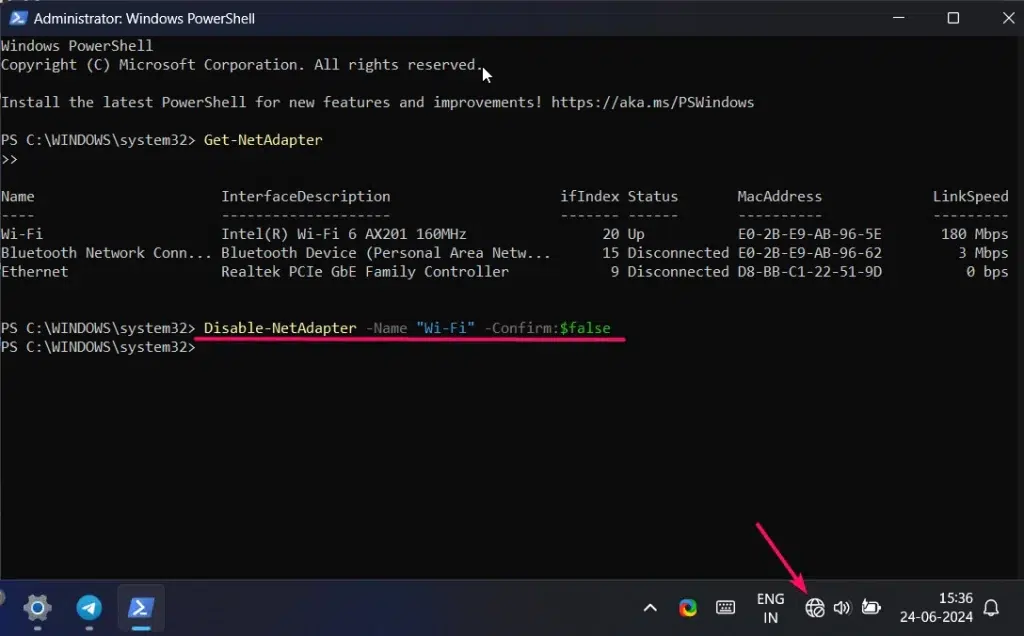Click MAC address E0-2B-E9-AB-96-62
1024x636 pixels.
pos(809,253)
